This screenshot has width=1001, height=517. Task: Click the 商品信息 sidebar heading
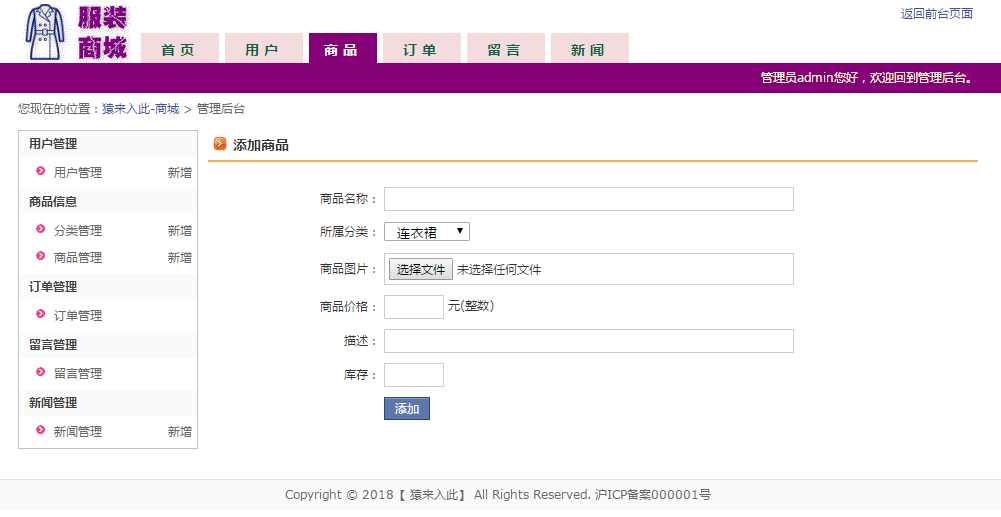[53, 202]
